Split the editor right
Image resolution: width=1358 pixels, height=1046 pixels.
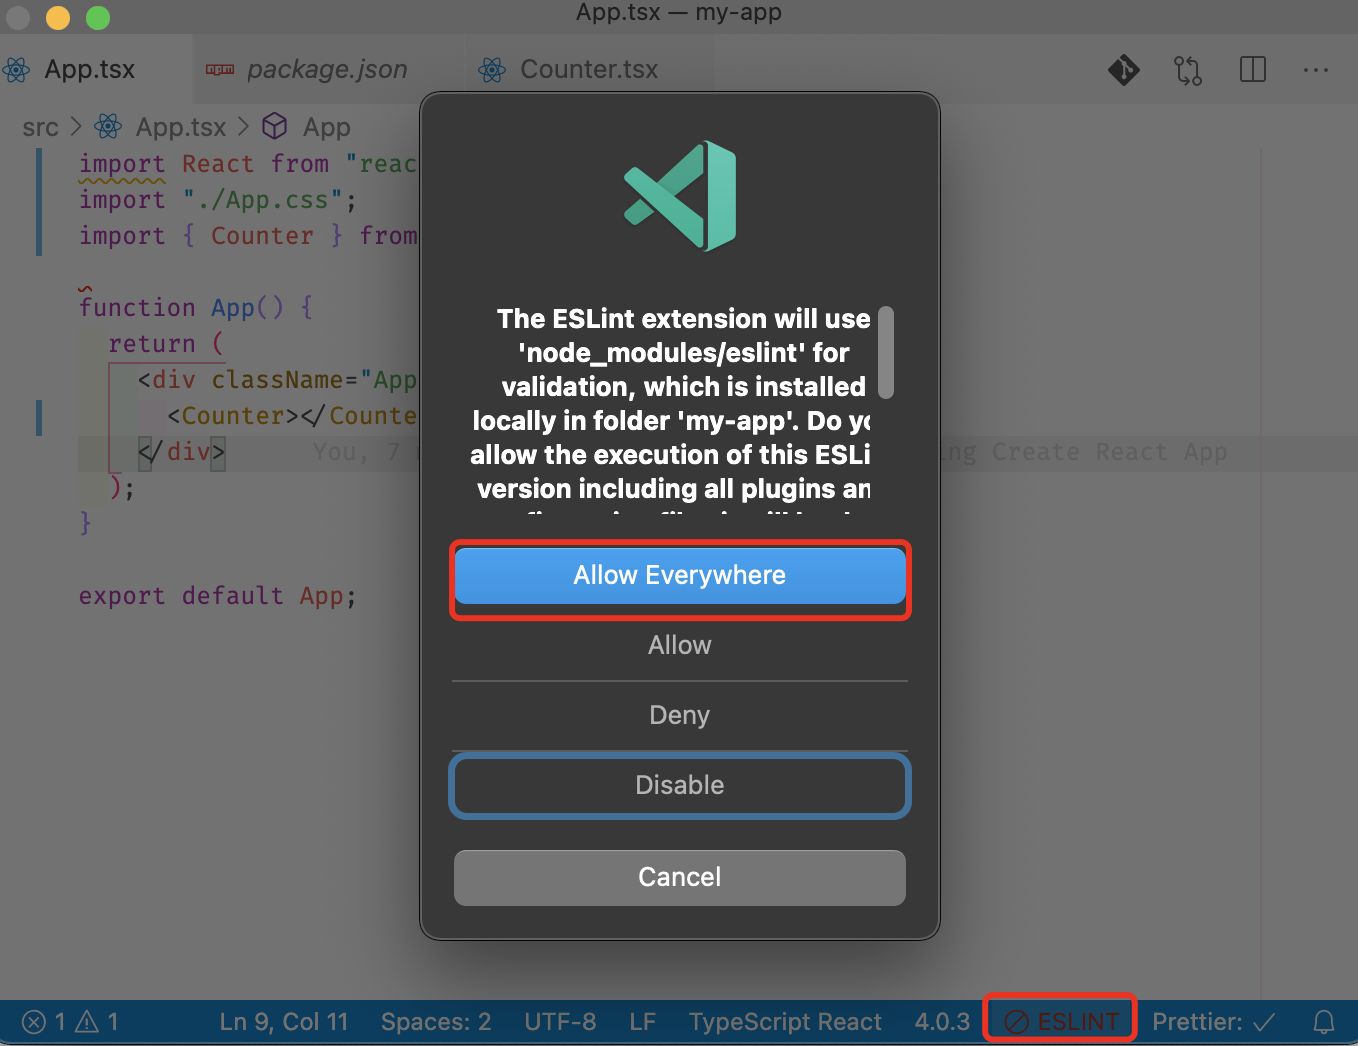tap(1252, 69)
